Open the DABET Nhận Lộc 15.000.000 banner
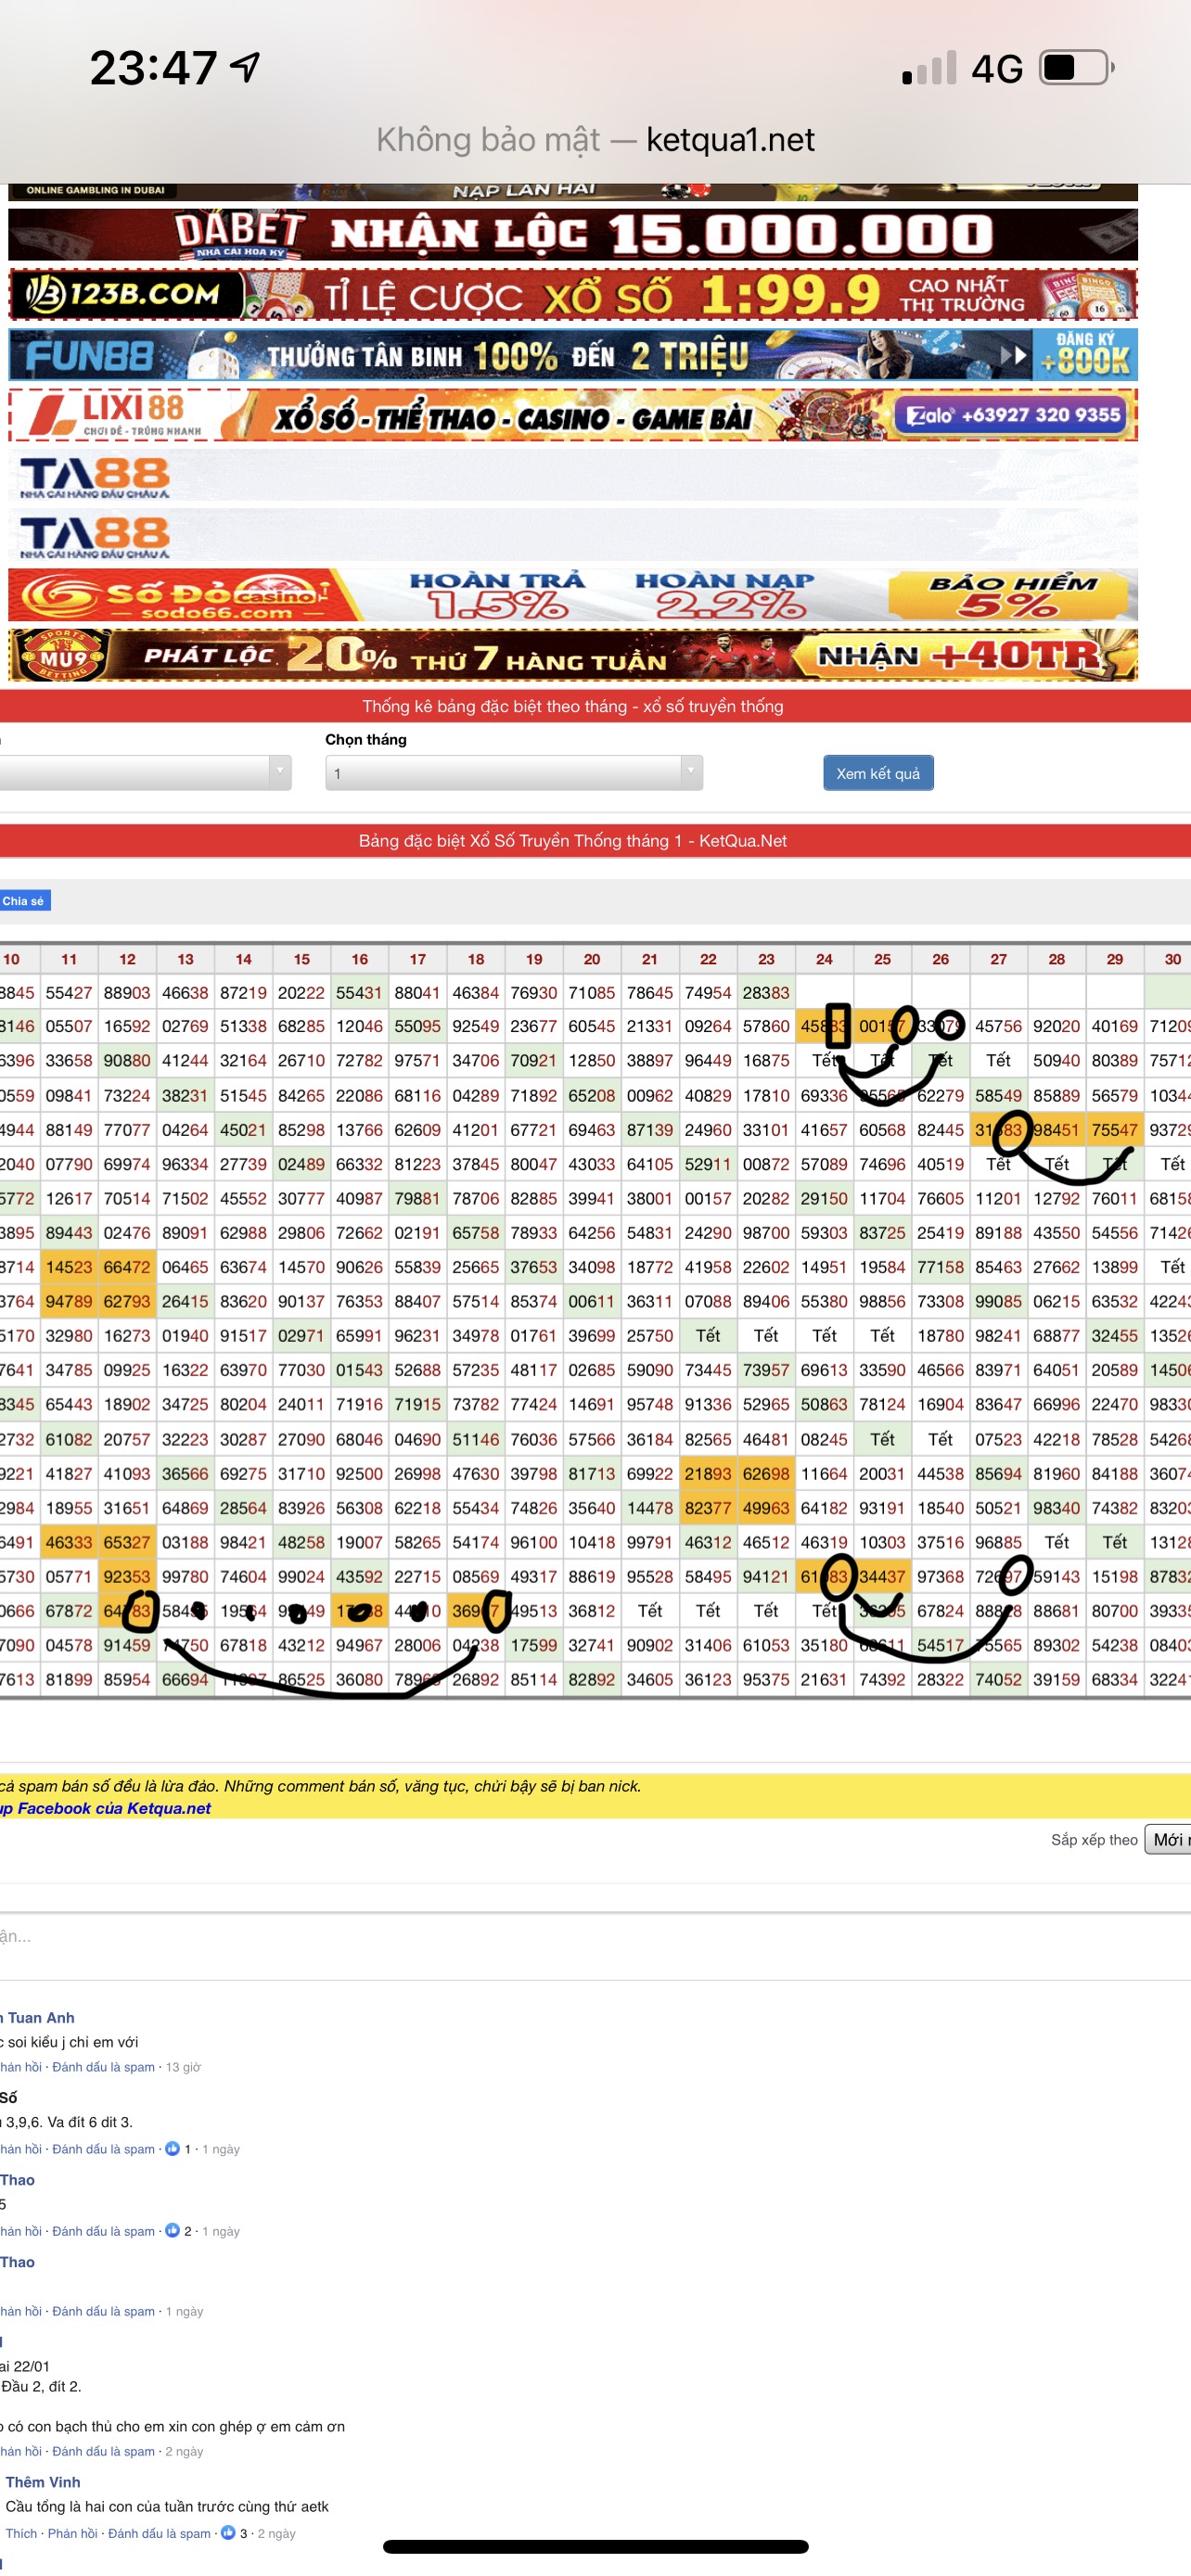The image size is (1191, 2576). pyautogui.click(x=572, y=235)
